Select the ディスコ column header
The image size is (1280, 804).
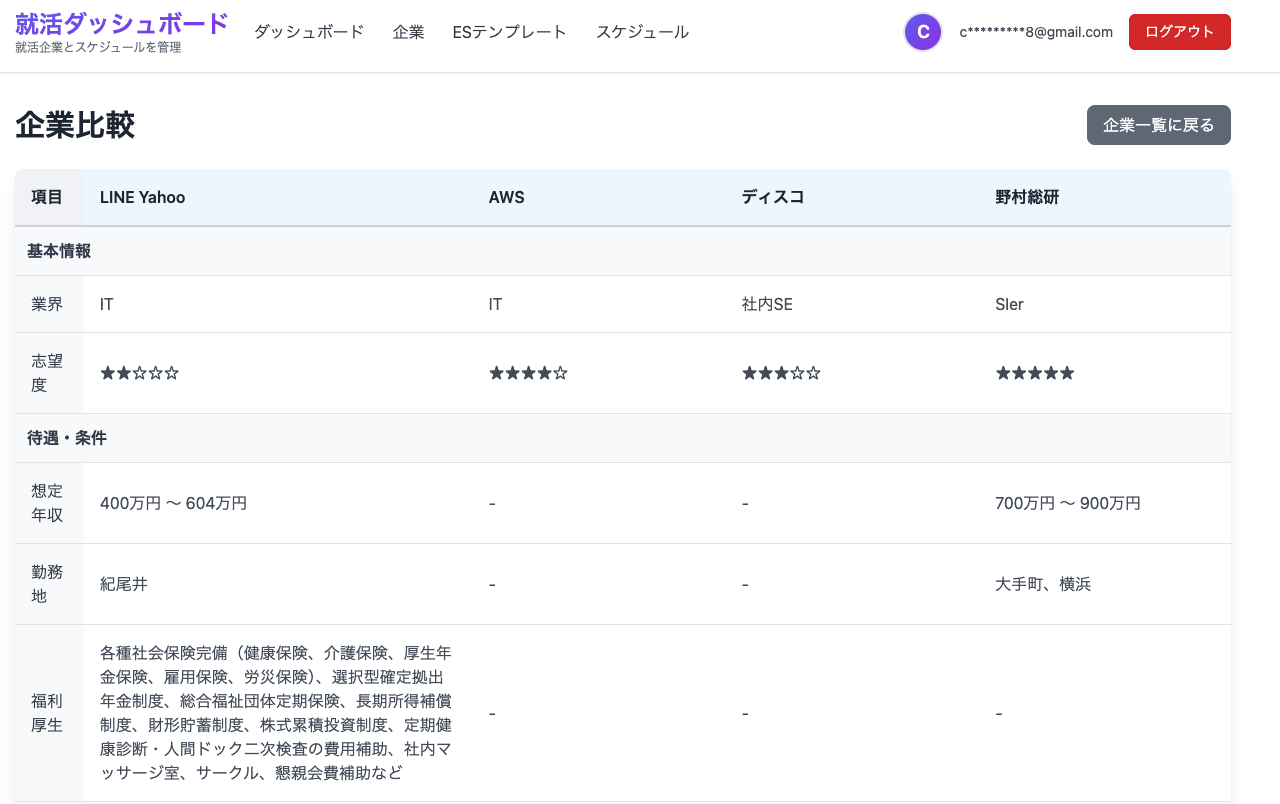(x=772, y=197)
